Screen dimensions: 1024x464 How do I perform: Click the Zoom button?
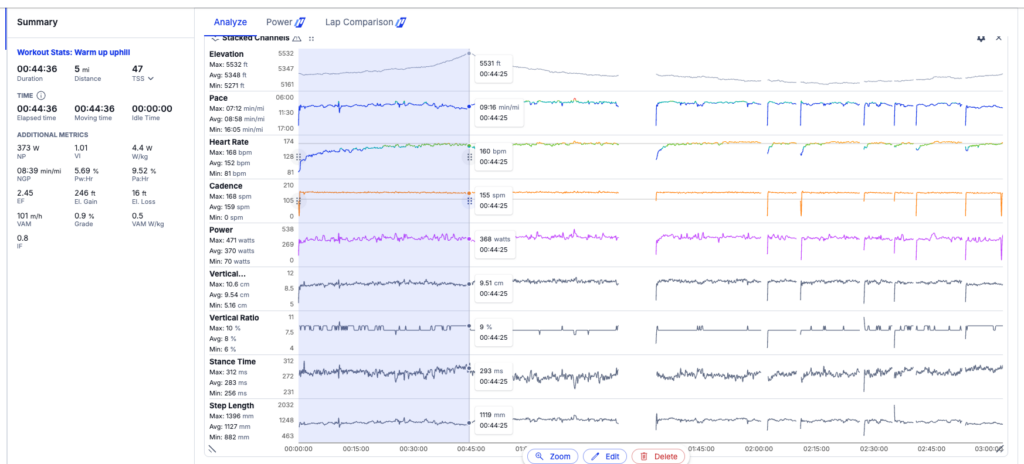click(x=552, y=456)
